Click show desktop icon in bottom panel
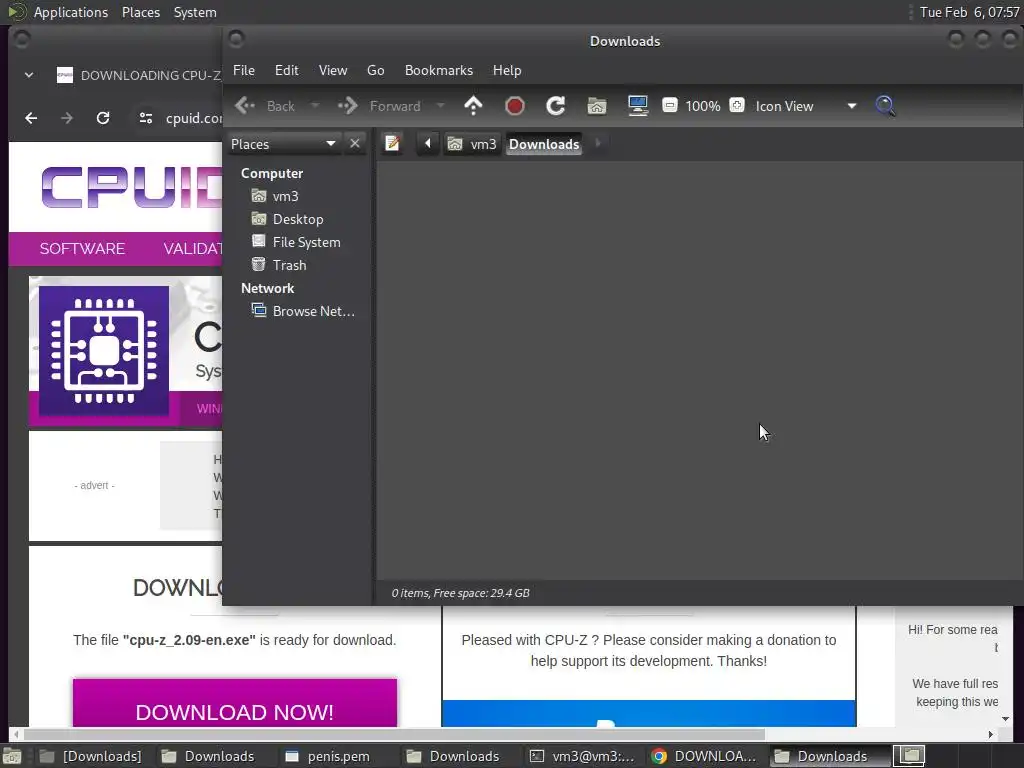 click(x=12, y=756)
